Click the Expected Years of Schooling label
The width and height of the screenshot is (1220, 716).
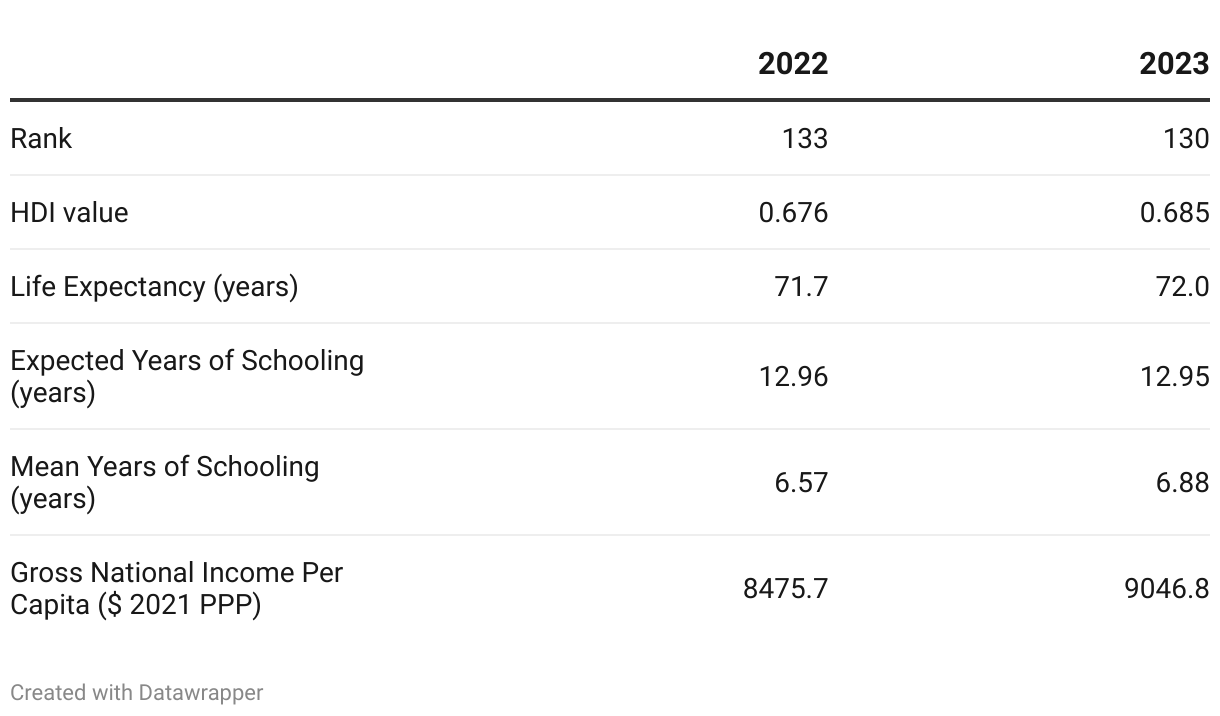(x=187, y=376)
